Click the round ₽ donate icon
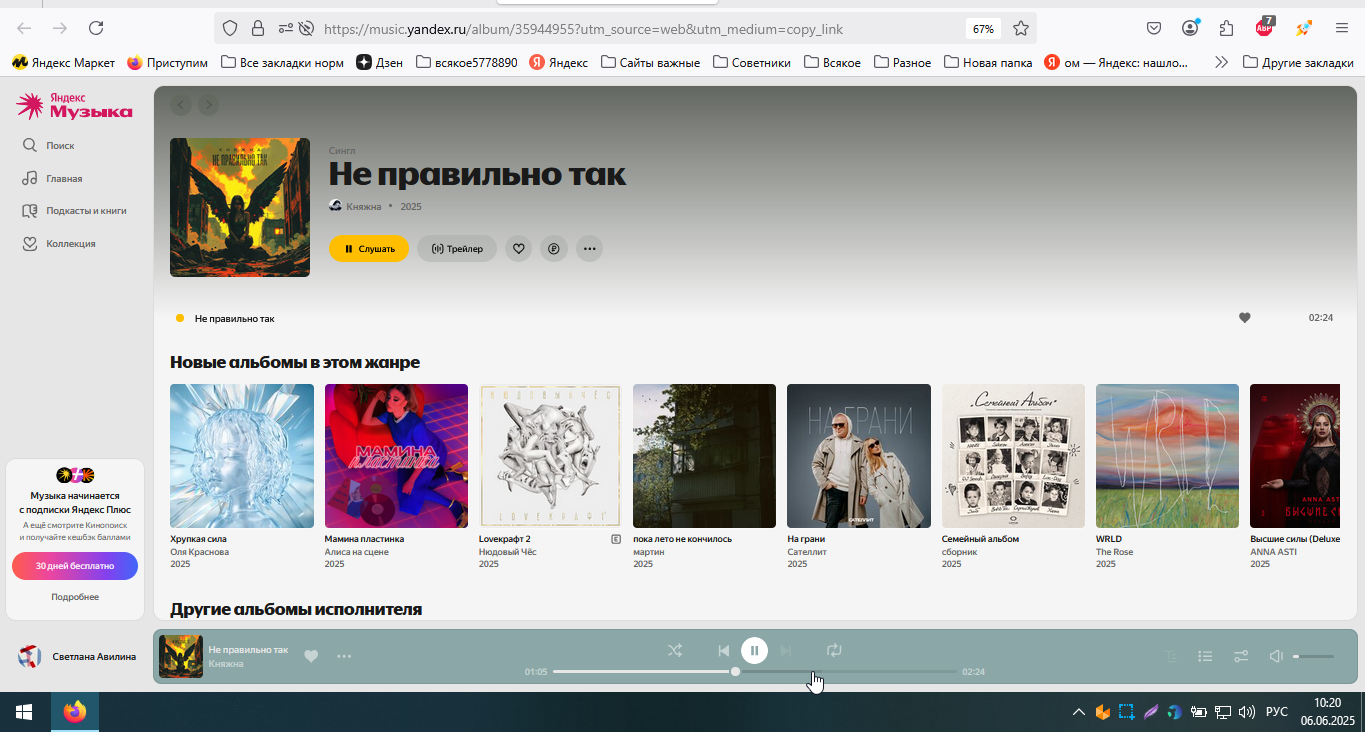The height and width of the screenshot is (732, 1365). coord(554,249)
